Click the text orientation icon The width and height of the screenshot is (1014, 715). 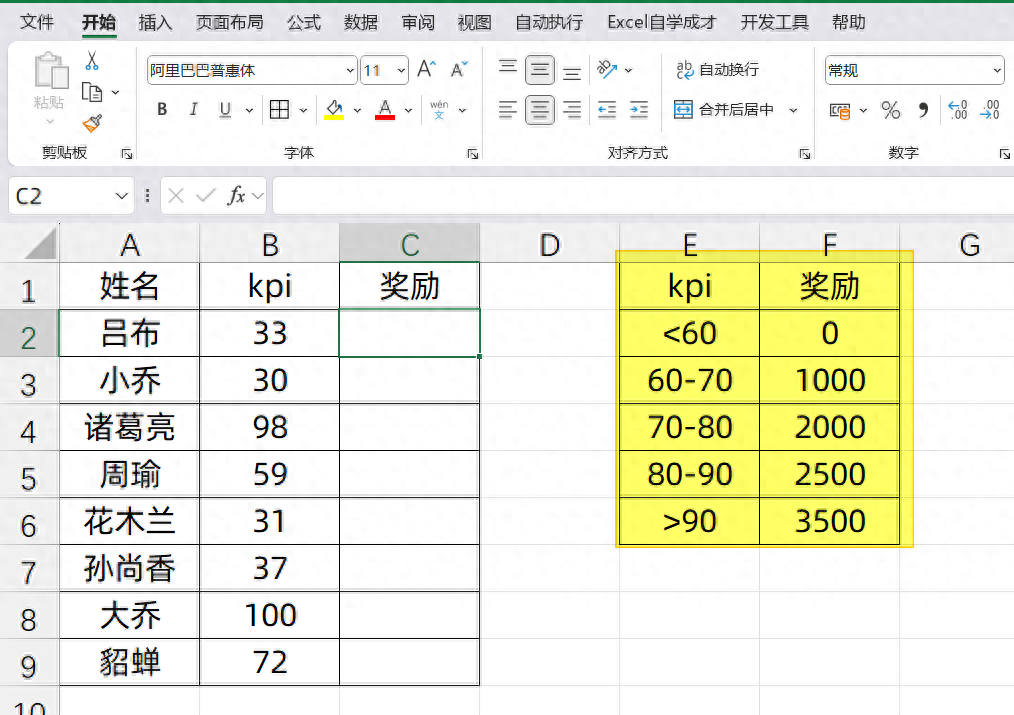point(607,69)
